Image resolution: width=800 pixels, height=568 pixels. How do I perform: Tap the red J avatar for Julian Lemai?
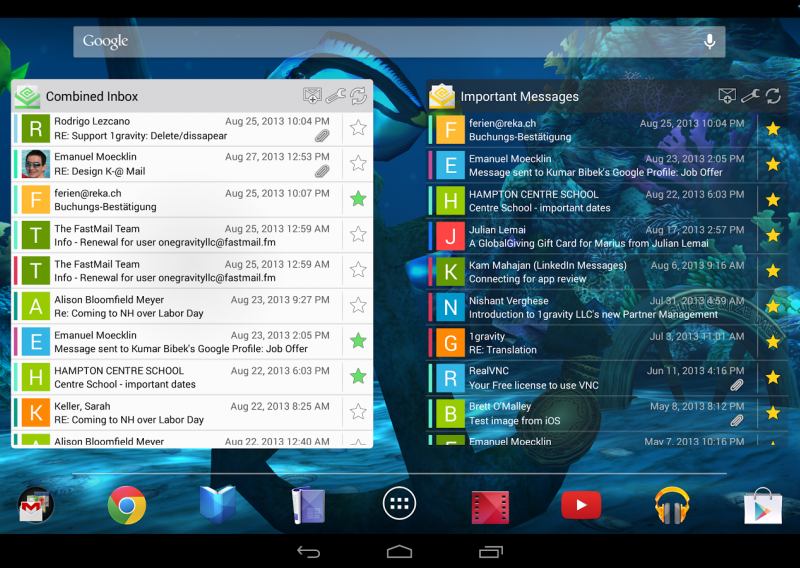pos(451,236)
